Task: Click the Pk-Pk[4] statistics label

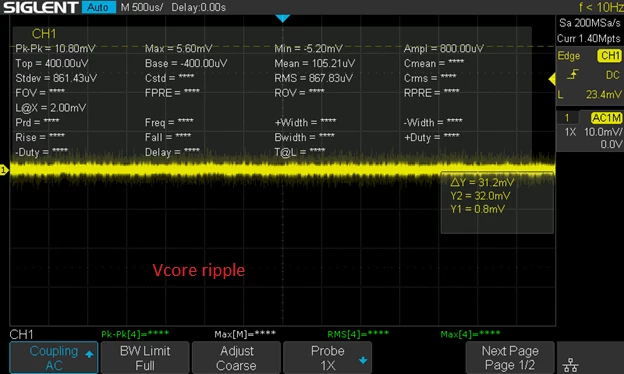Action: tap(135, 334)
